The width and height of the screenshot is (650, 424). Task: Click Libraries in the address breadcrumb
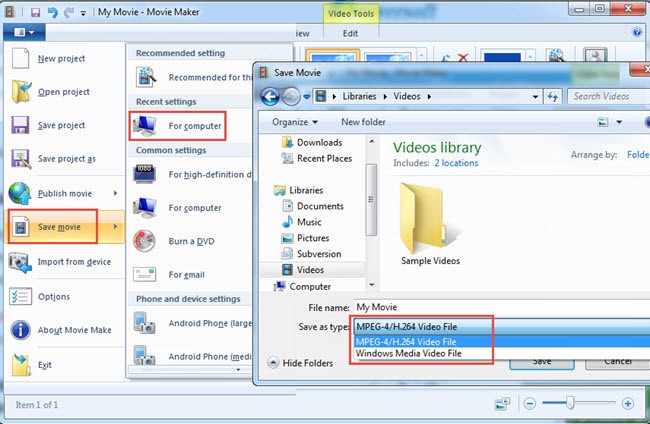[x=359, y=96]
